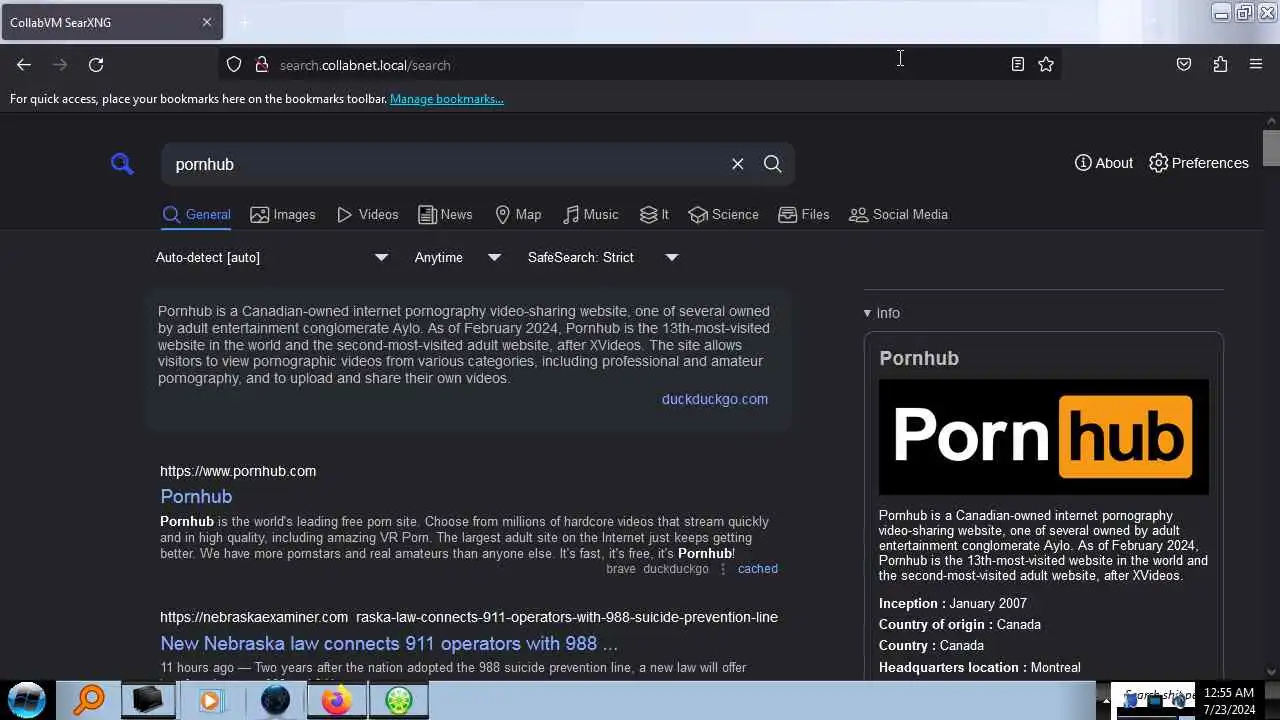Open the extensions puzzle icon

(1220, 65)
